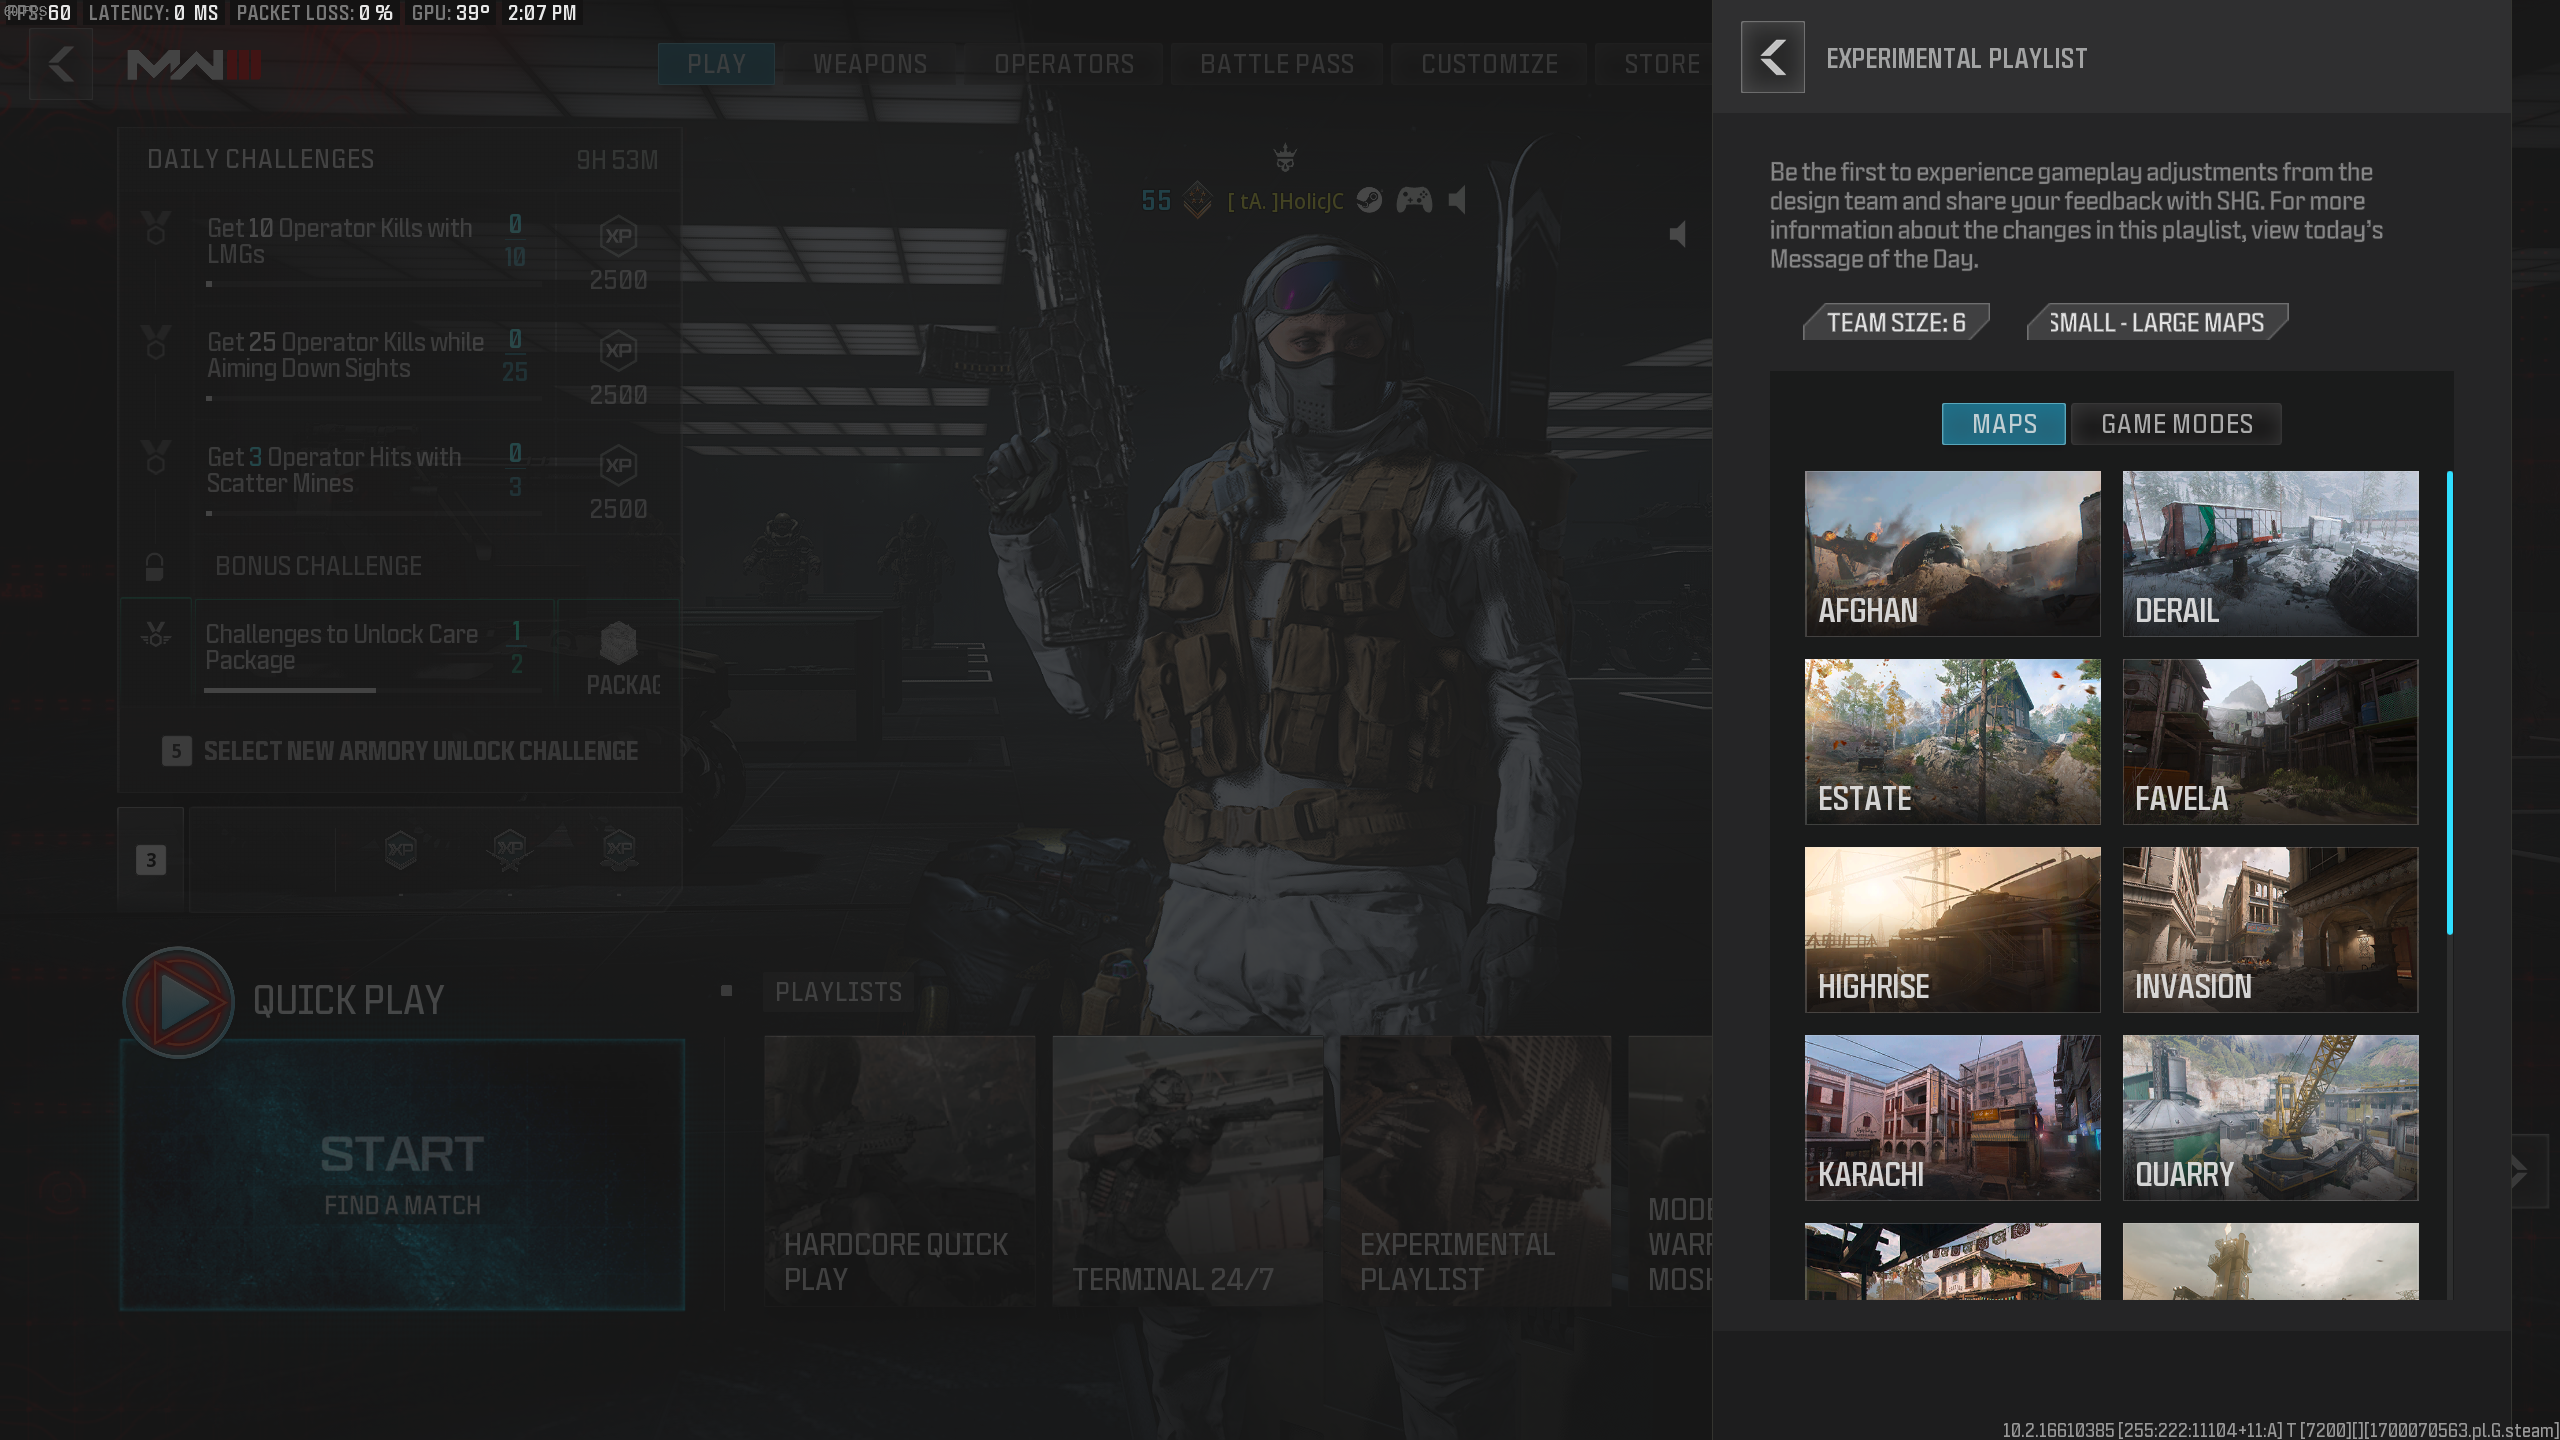Screen dimensions: 2560x1440
Task: Click the Bonus Challenge lock icon
Action: pos(154,567)
